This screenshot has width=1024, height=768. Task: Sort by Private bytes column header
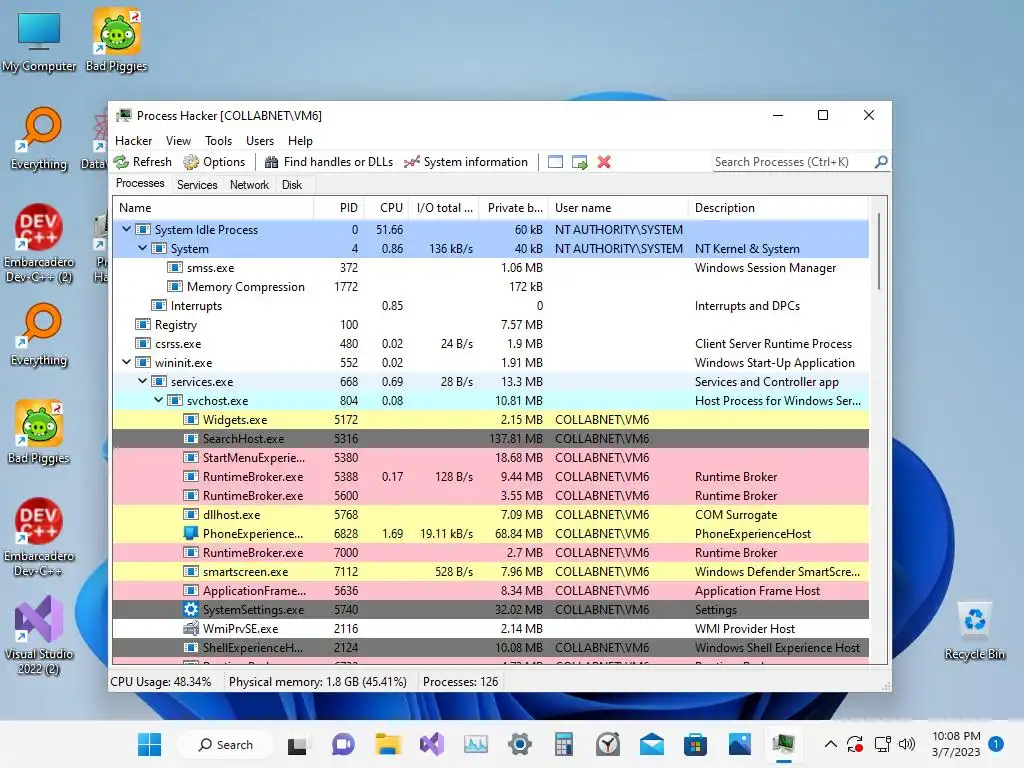tap(514, 208)
